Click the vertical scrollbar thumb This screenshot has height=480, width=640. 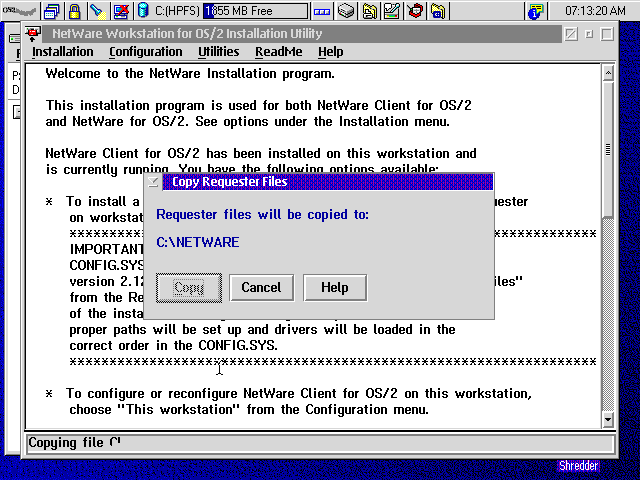pos(608,151)
